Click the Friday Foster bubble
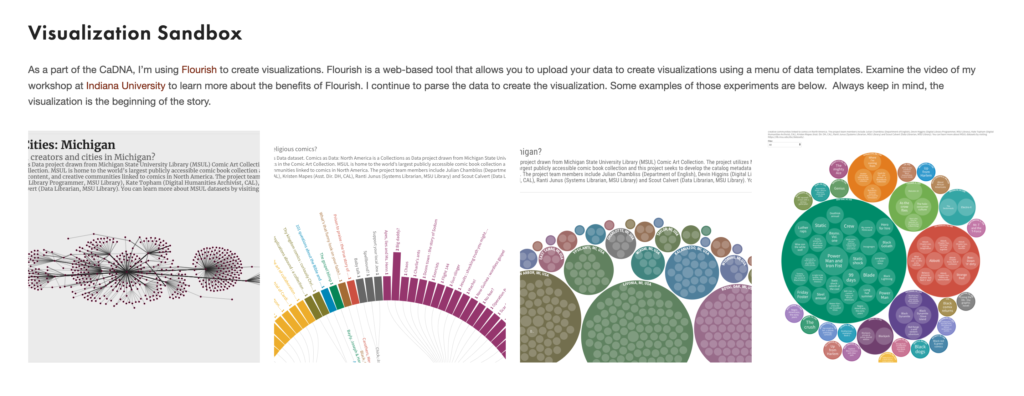 click(x=802, y=294)
